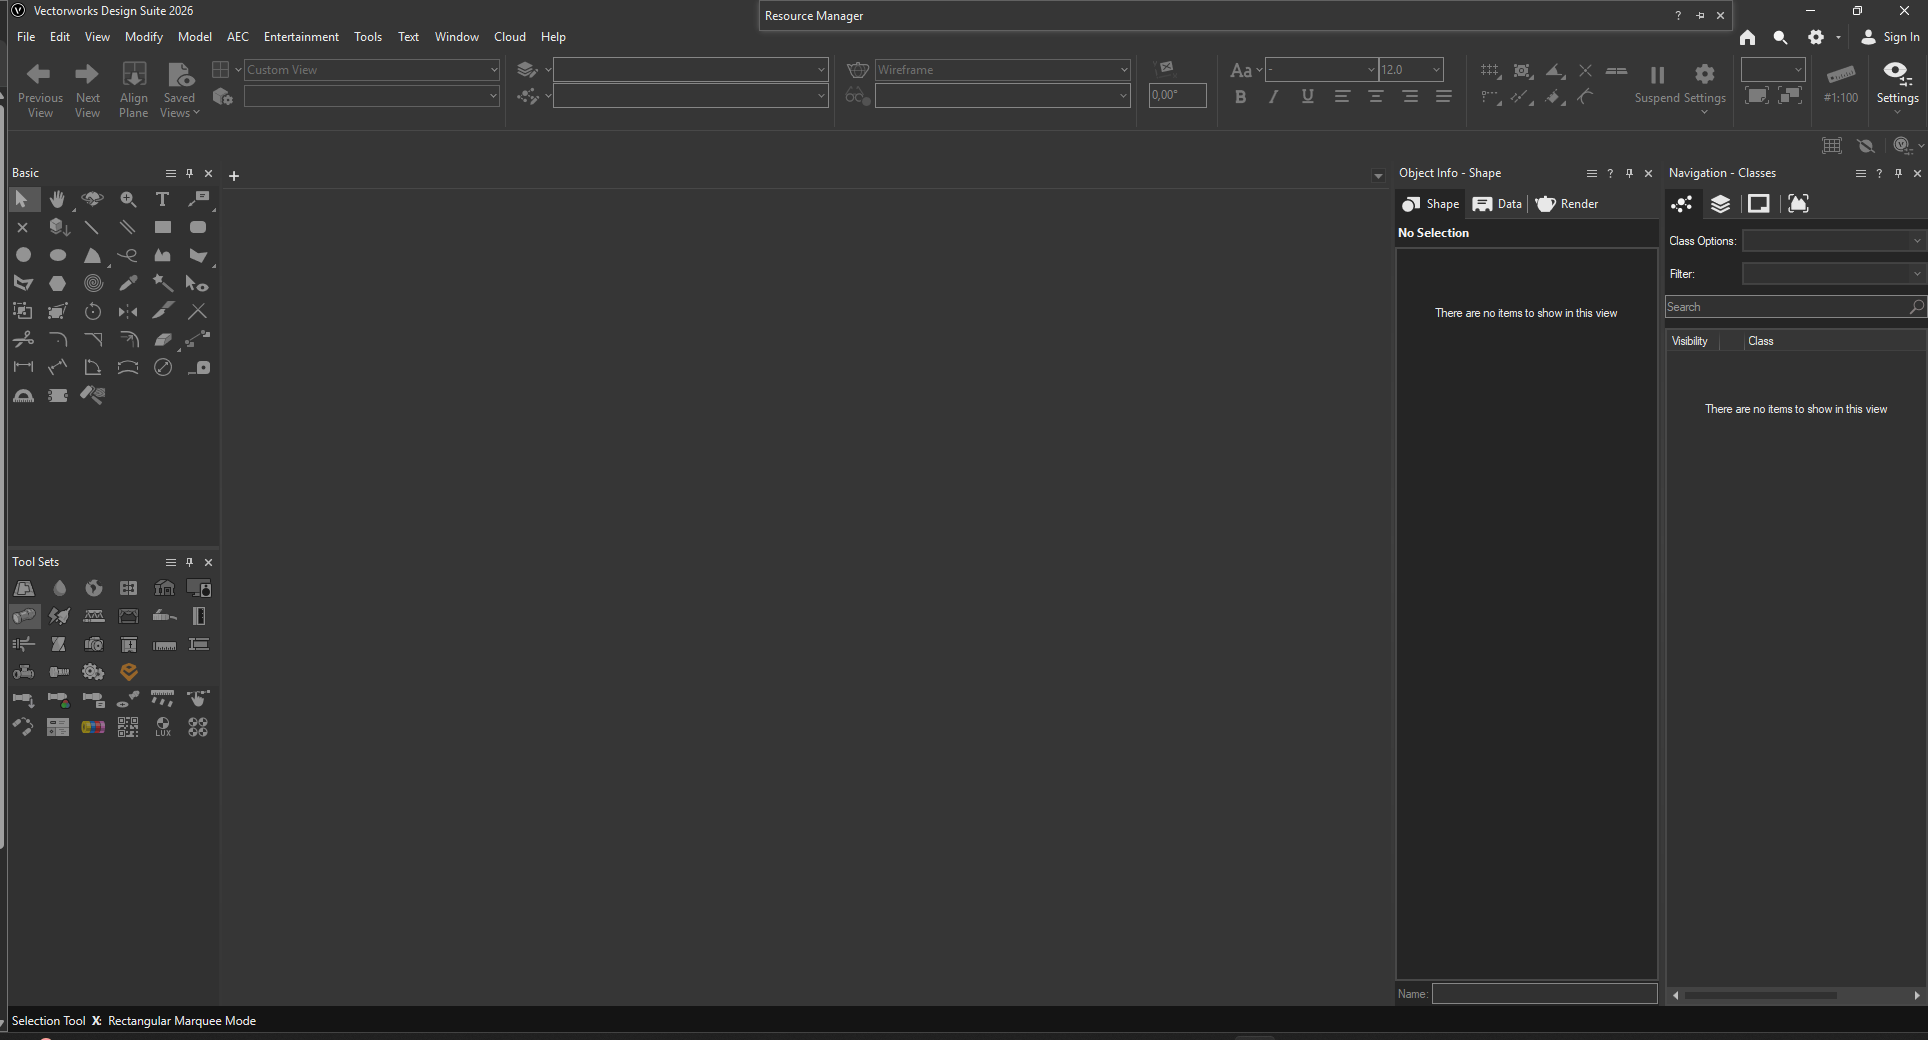Toggle Suspend Snapping
The width and height of the screenshot is (1928, 1040).
click(1657, 84)
